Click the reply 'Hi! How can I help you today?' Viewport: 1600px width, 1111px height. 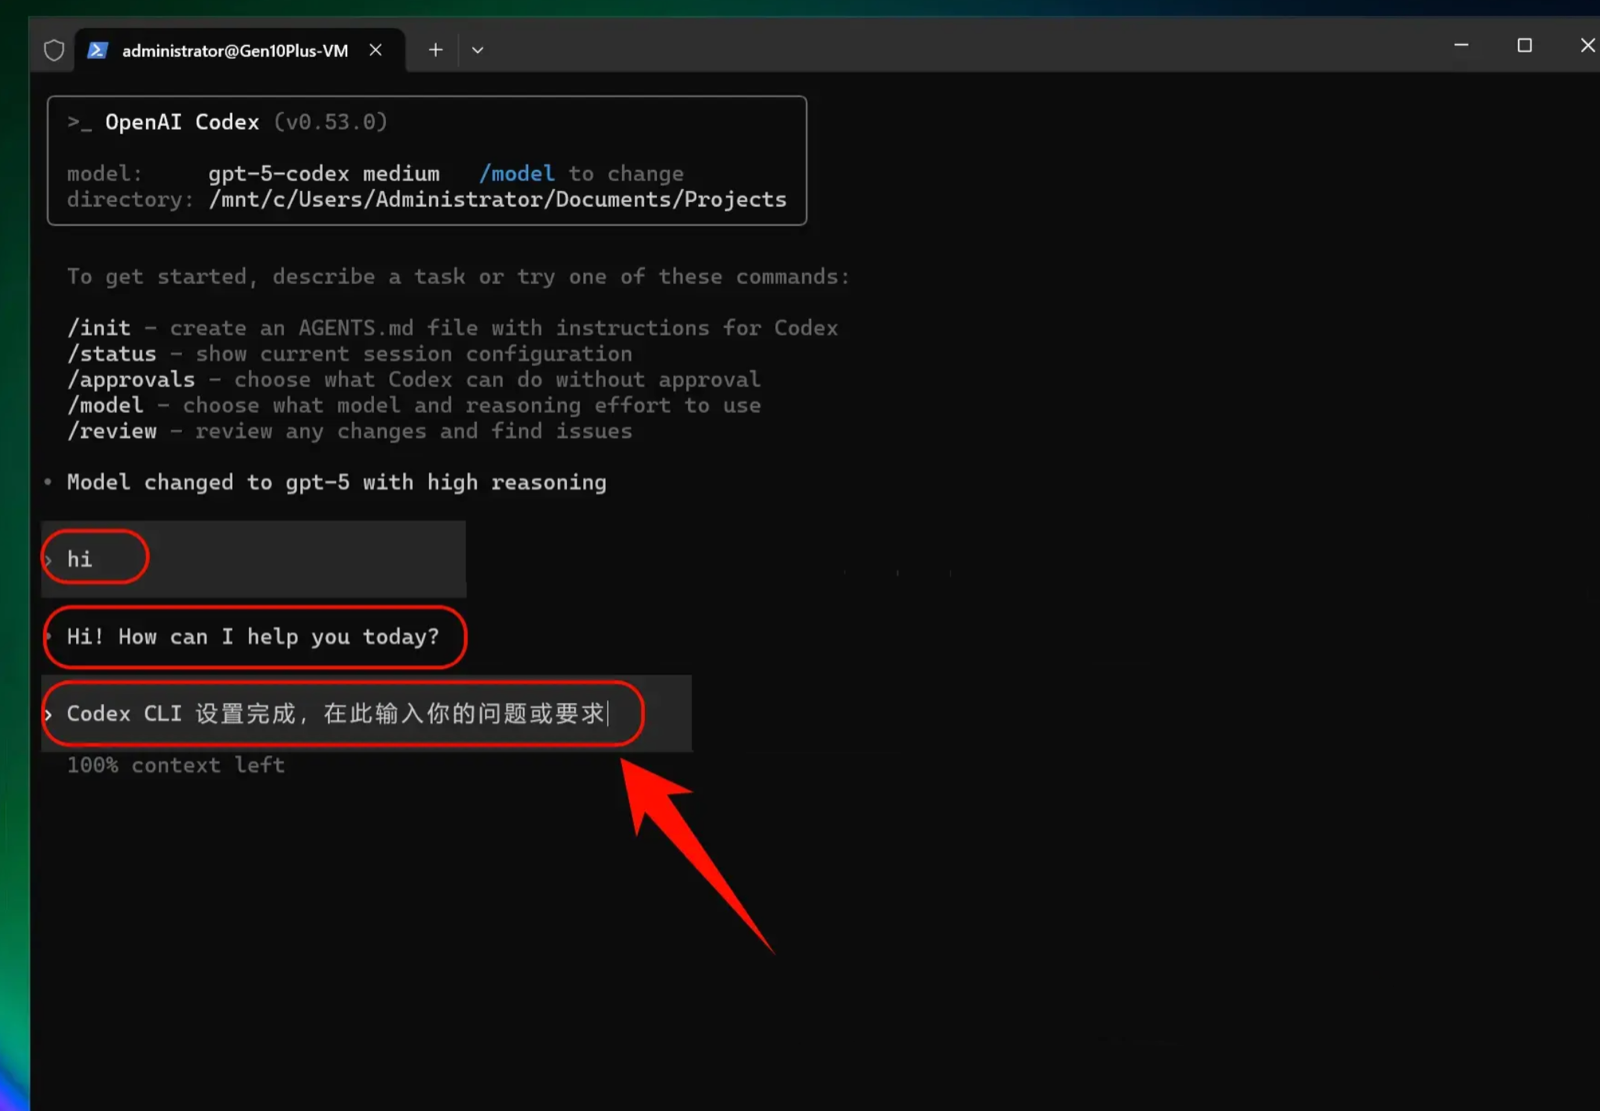[x=253, y=637]
